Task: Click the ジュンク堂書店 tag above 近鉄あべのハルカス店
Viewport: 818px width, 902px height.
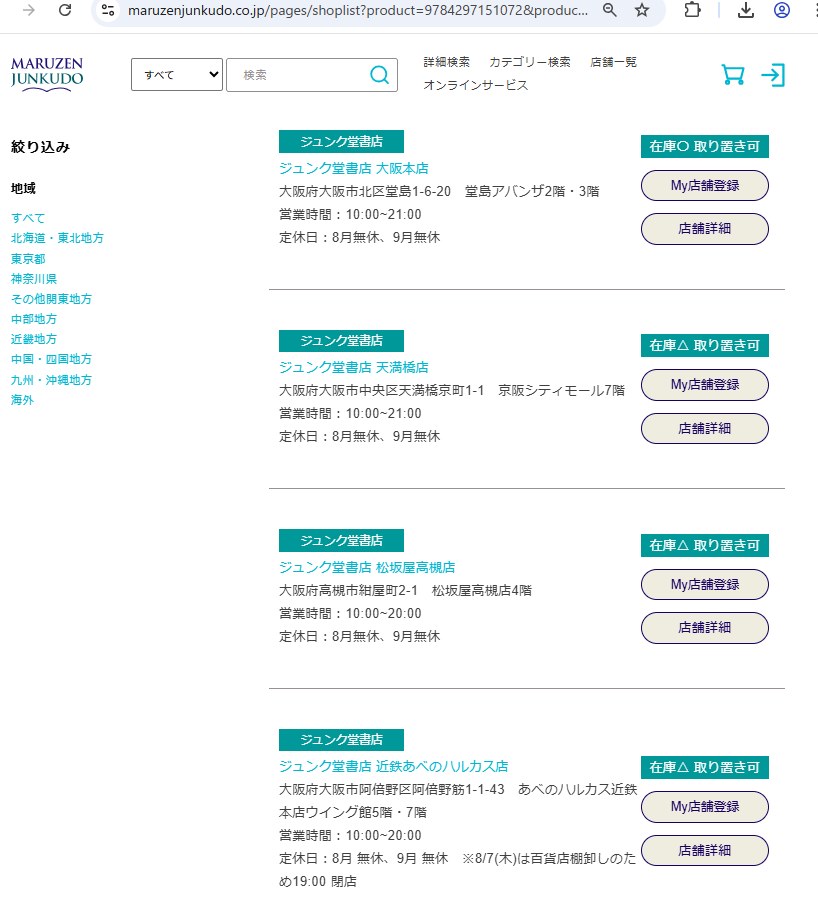Action: click(x=341, y=740)
